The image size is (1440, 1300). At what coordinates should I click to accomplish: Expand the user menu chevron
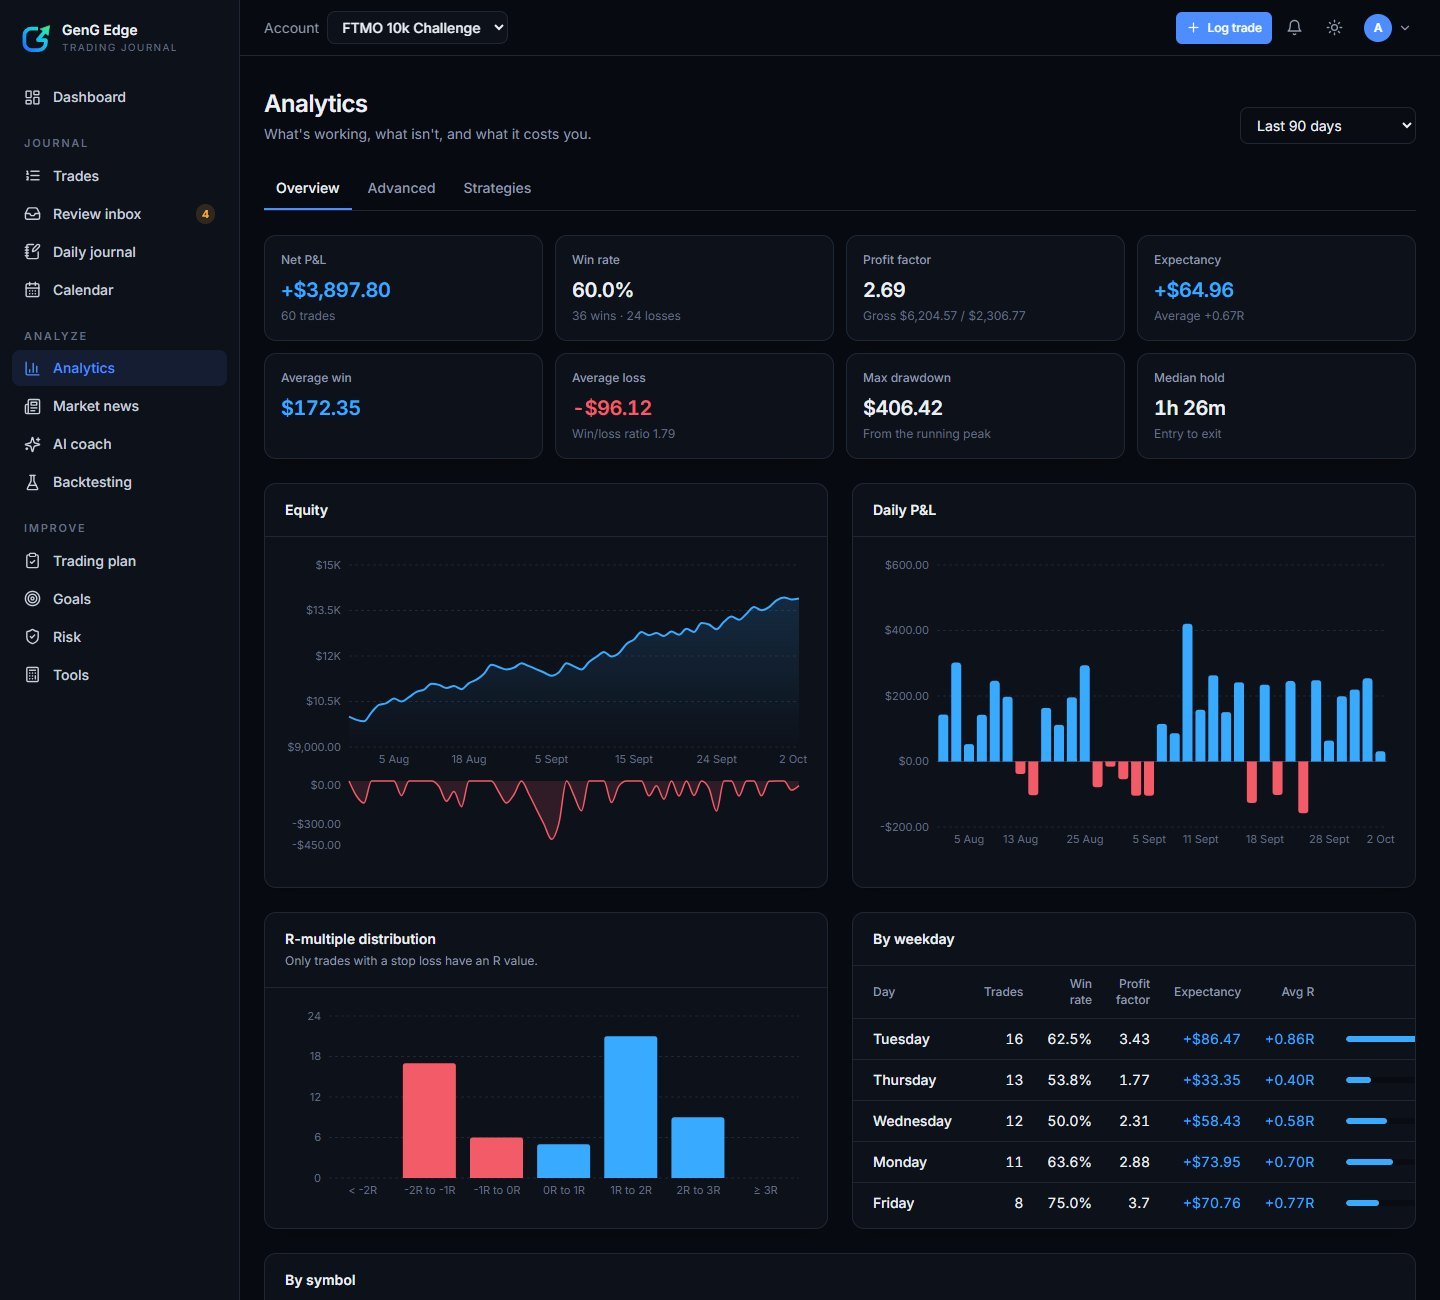[x=1405, y=28]
